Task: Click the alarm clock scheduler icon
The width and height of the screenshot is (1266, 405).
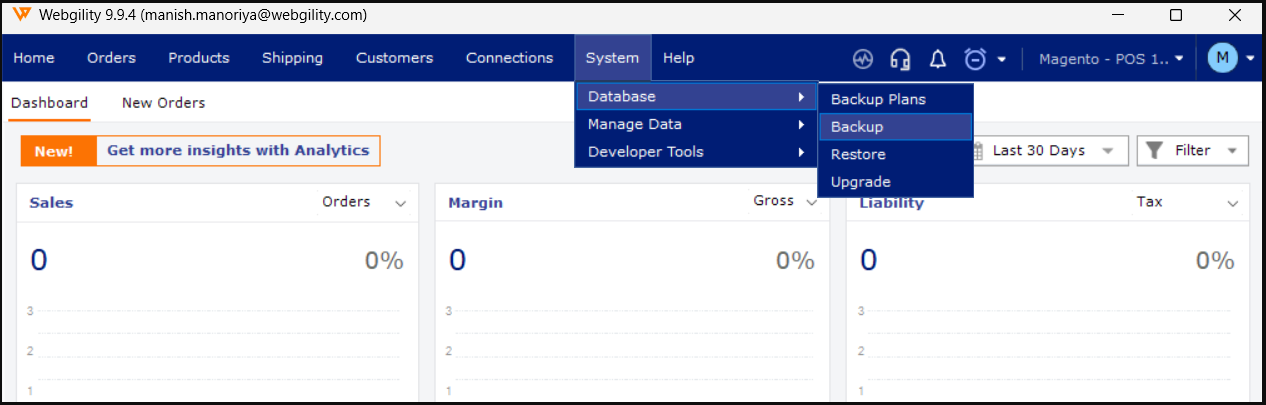Action: point(975,59)
